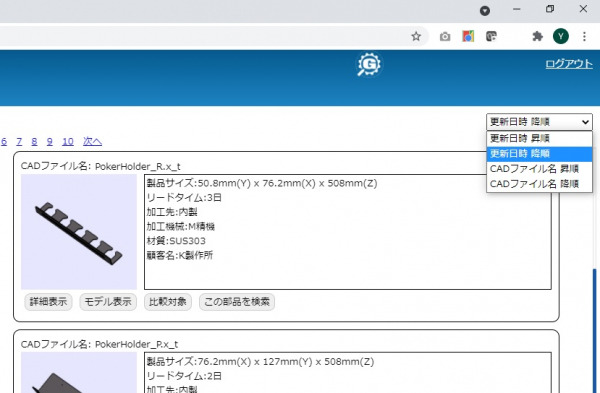Open the colorful square extension icon
600x393 pixels.
[x=468, y=36]
